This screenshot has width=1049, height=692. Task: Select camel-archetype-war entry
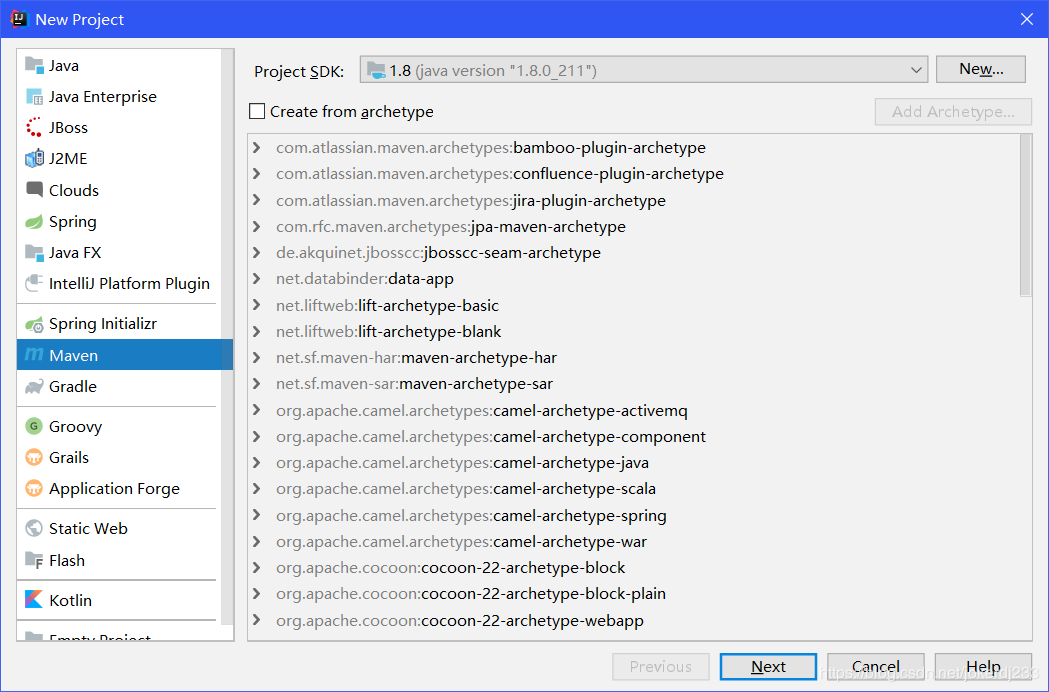[461, 541]
